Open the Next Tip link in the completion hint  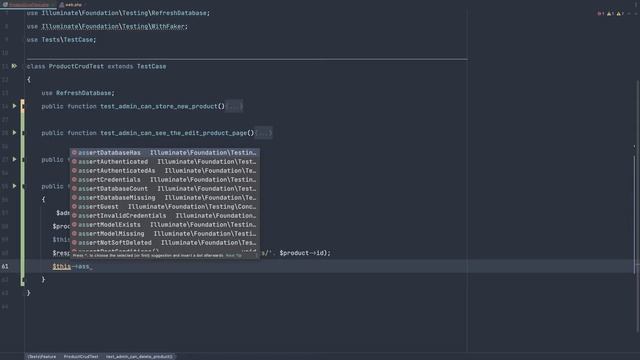pyautogui.click(x=233, y=256)
